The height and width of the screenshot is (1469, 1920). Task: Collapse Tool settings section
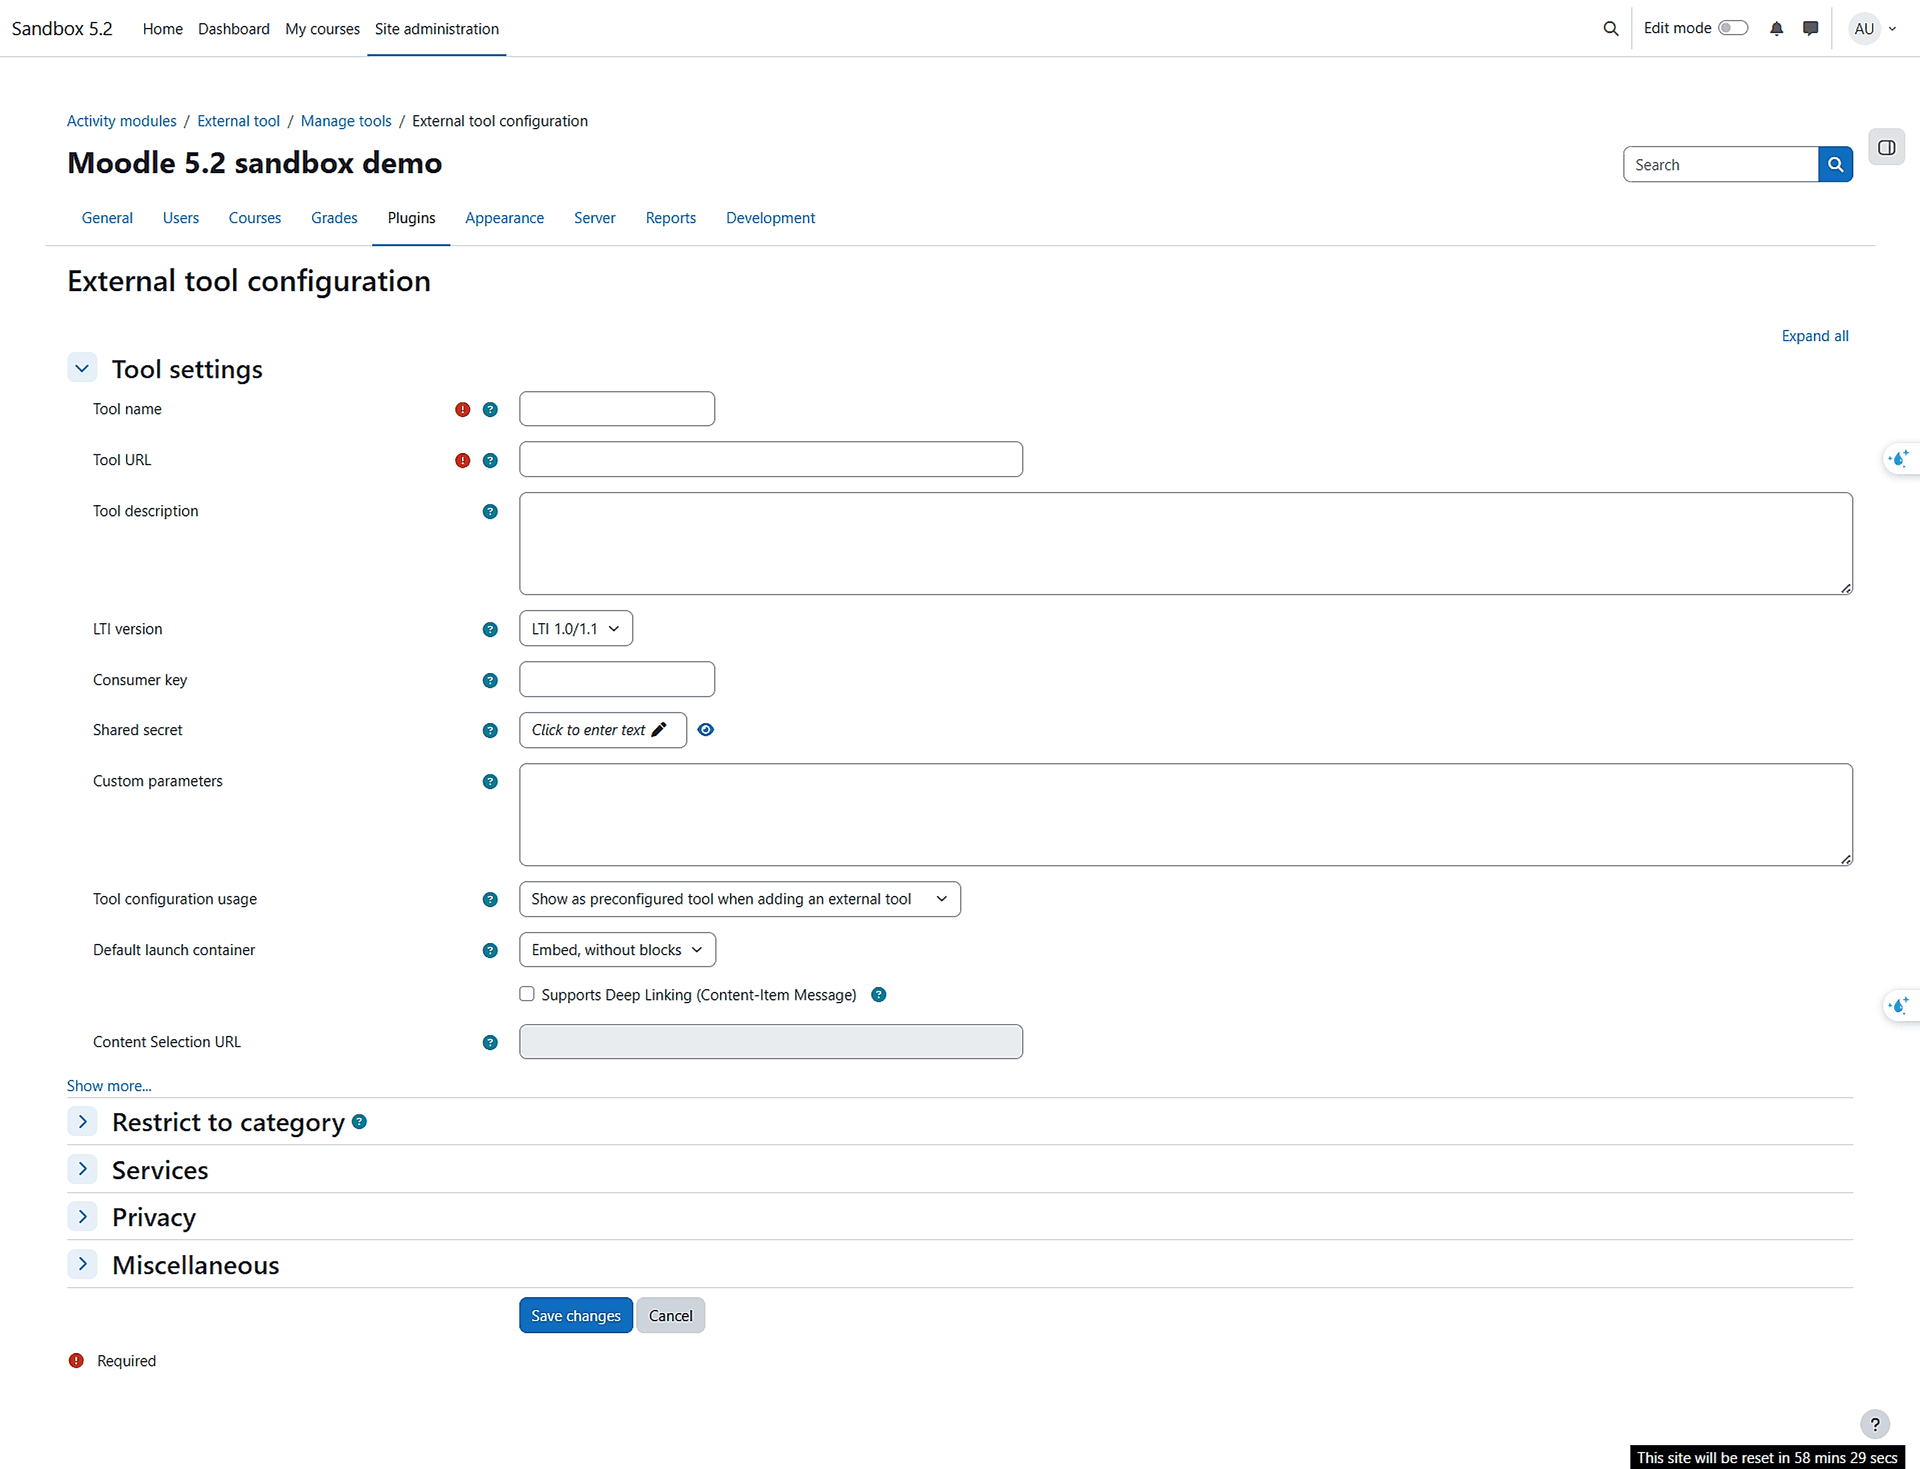coord(82,368)
